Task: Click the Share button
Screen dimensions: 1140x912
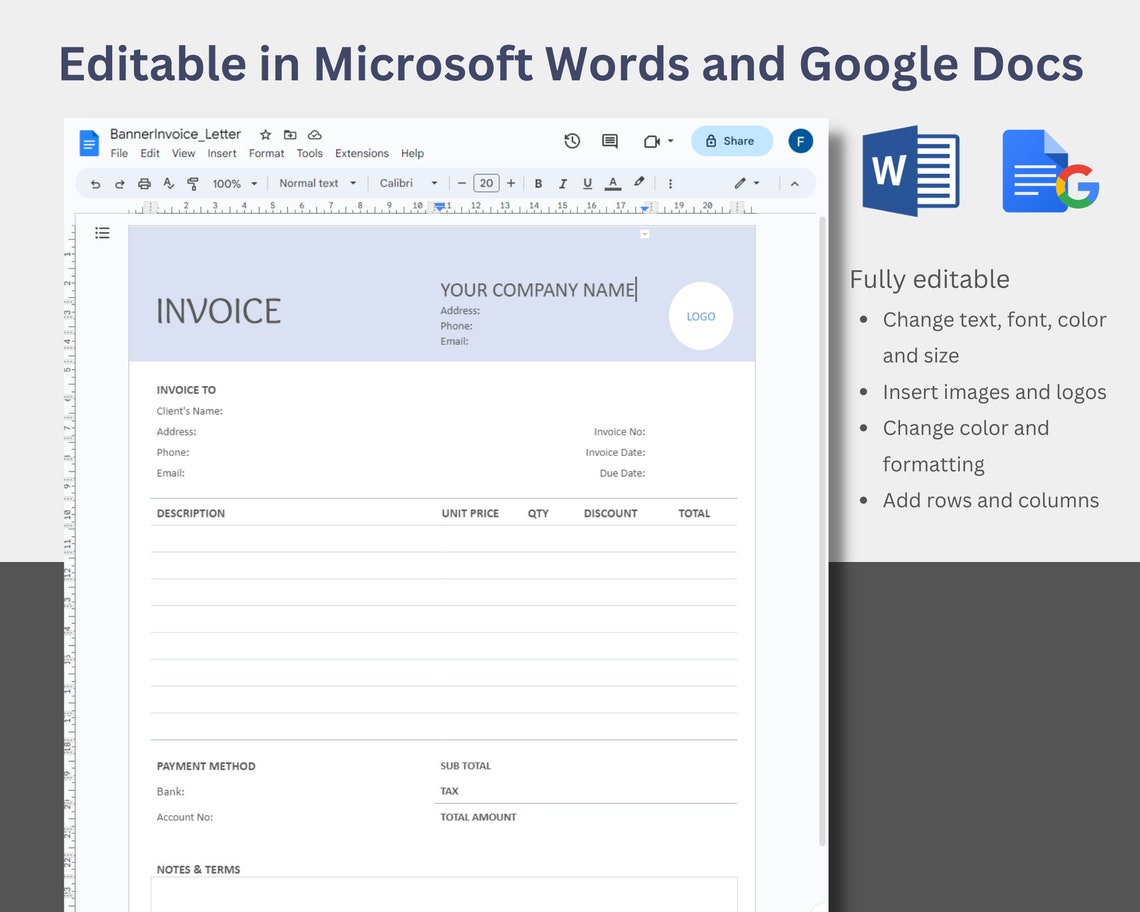Action: [x=731, y=141]
